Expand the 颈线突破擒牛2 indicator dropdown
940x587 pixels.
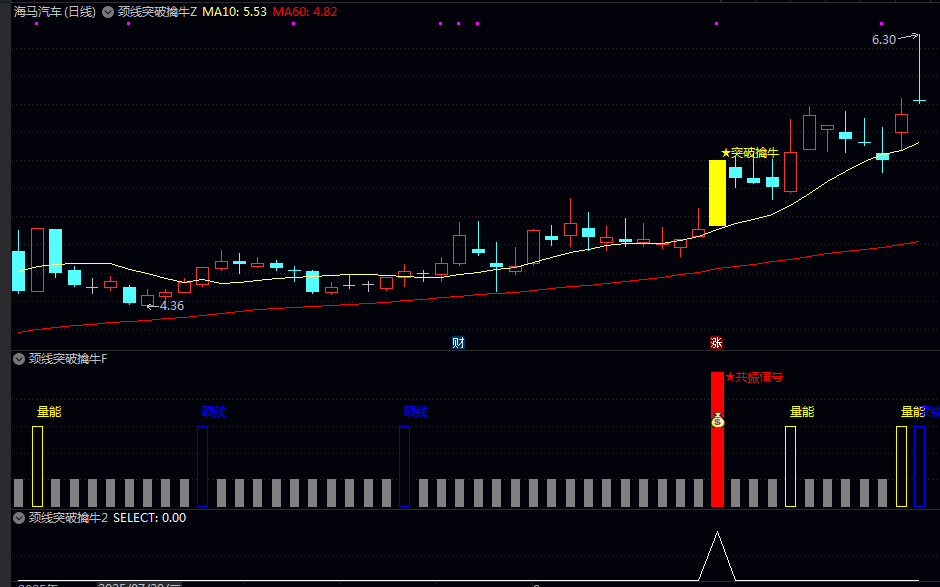(19, 518)
